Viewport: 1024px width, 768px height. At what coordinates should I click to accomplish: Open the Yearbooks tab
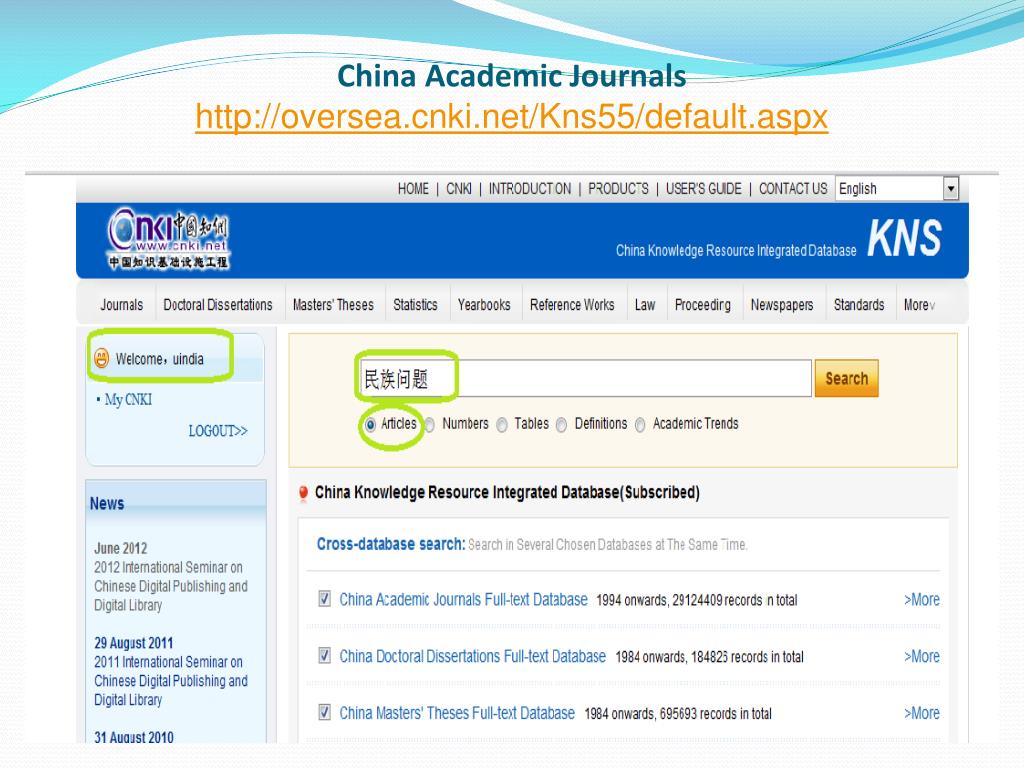click(x=484, y=305)
